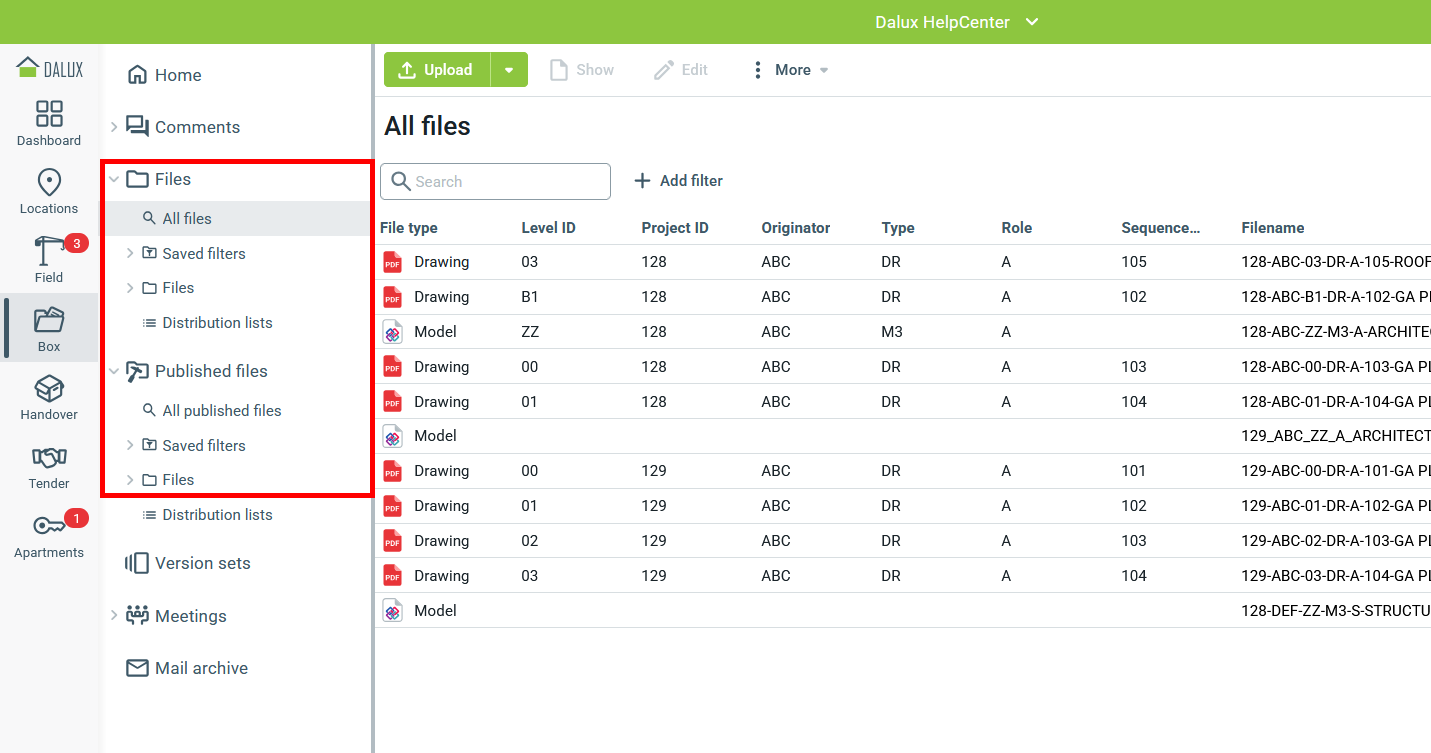Screen dimensions: 1431x753
Task: Expand the Comments section
Action: pos(115,127)
